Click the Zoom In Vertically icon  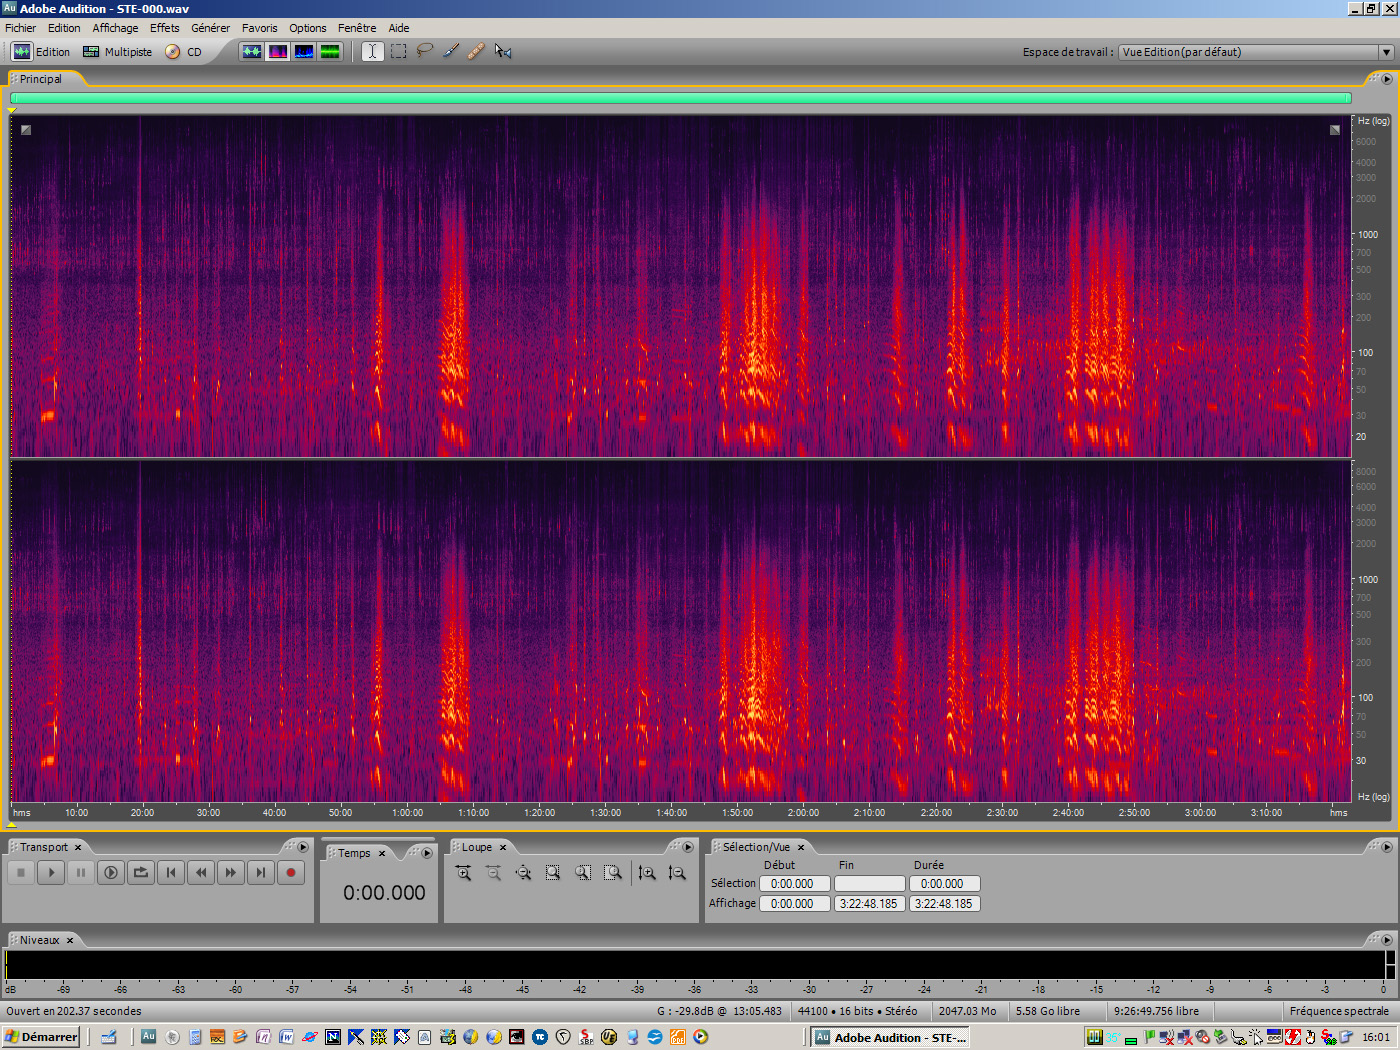647,873
